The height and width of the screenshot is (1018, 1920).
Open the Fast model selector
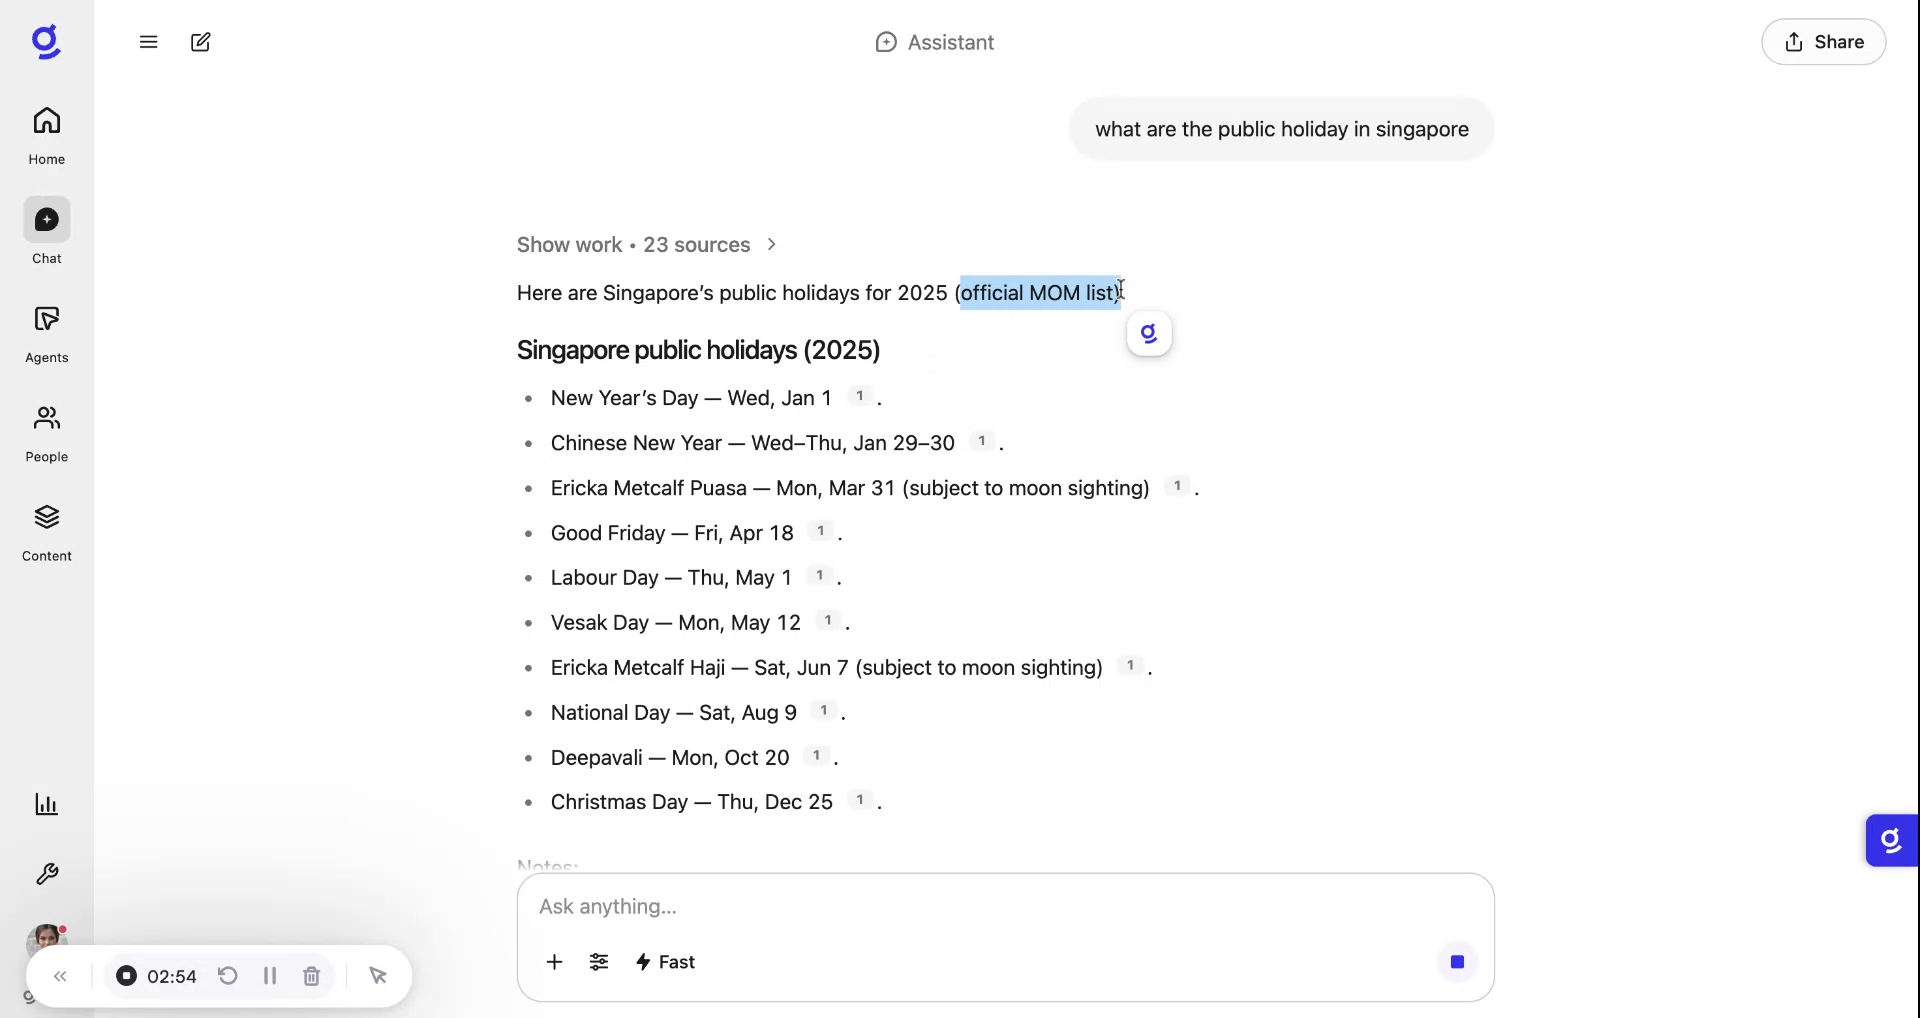coord(665,962)
